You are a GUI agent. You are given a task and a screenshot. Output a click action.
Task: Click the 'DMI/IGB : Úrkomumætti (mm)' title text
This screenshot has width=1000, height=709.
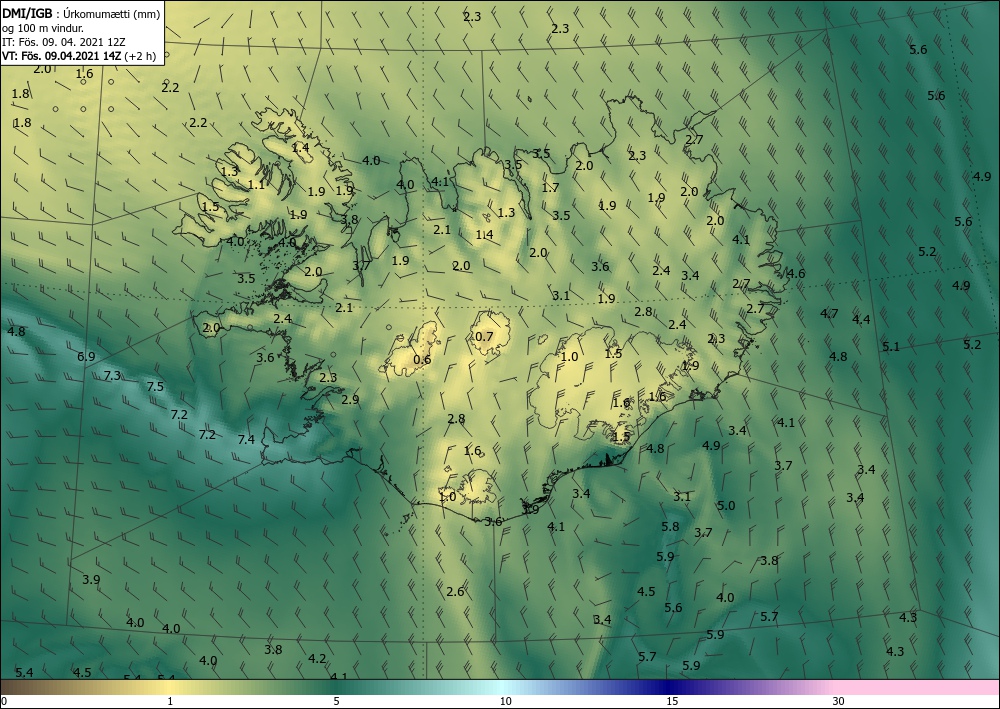click(x=81, y=13)
